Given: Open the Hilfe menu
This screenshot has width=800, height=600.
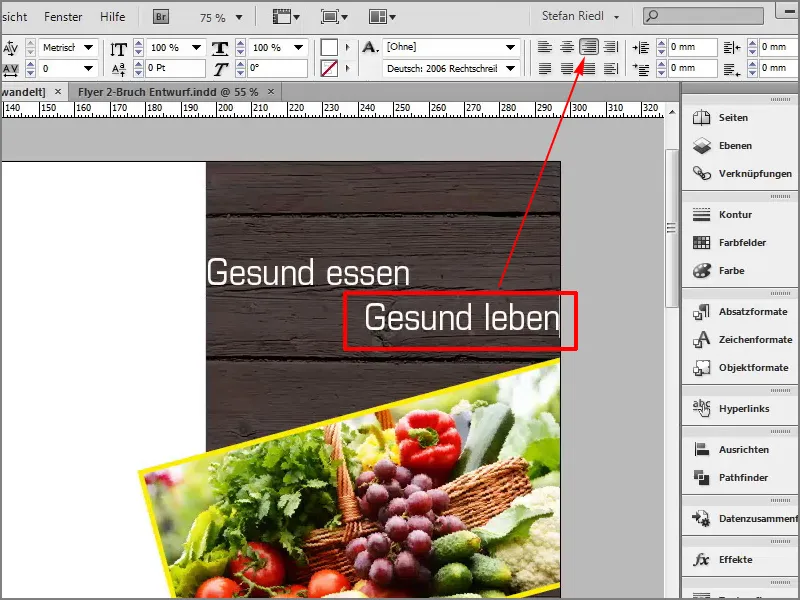Looking at the screenshot, I should [x=112, y=17].
